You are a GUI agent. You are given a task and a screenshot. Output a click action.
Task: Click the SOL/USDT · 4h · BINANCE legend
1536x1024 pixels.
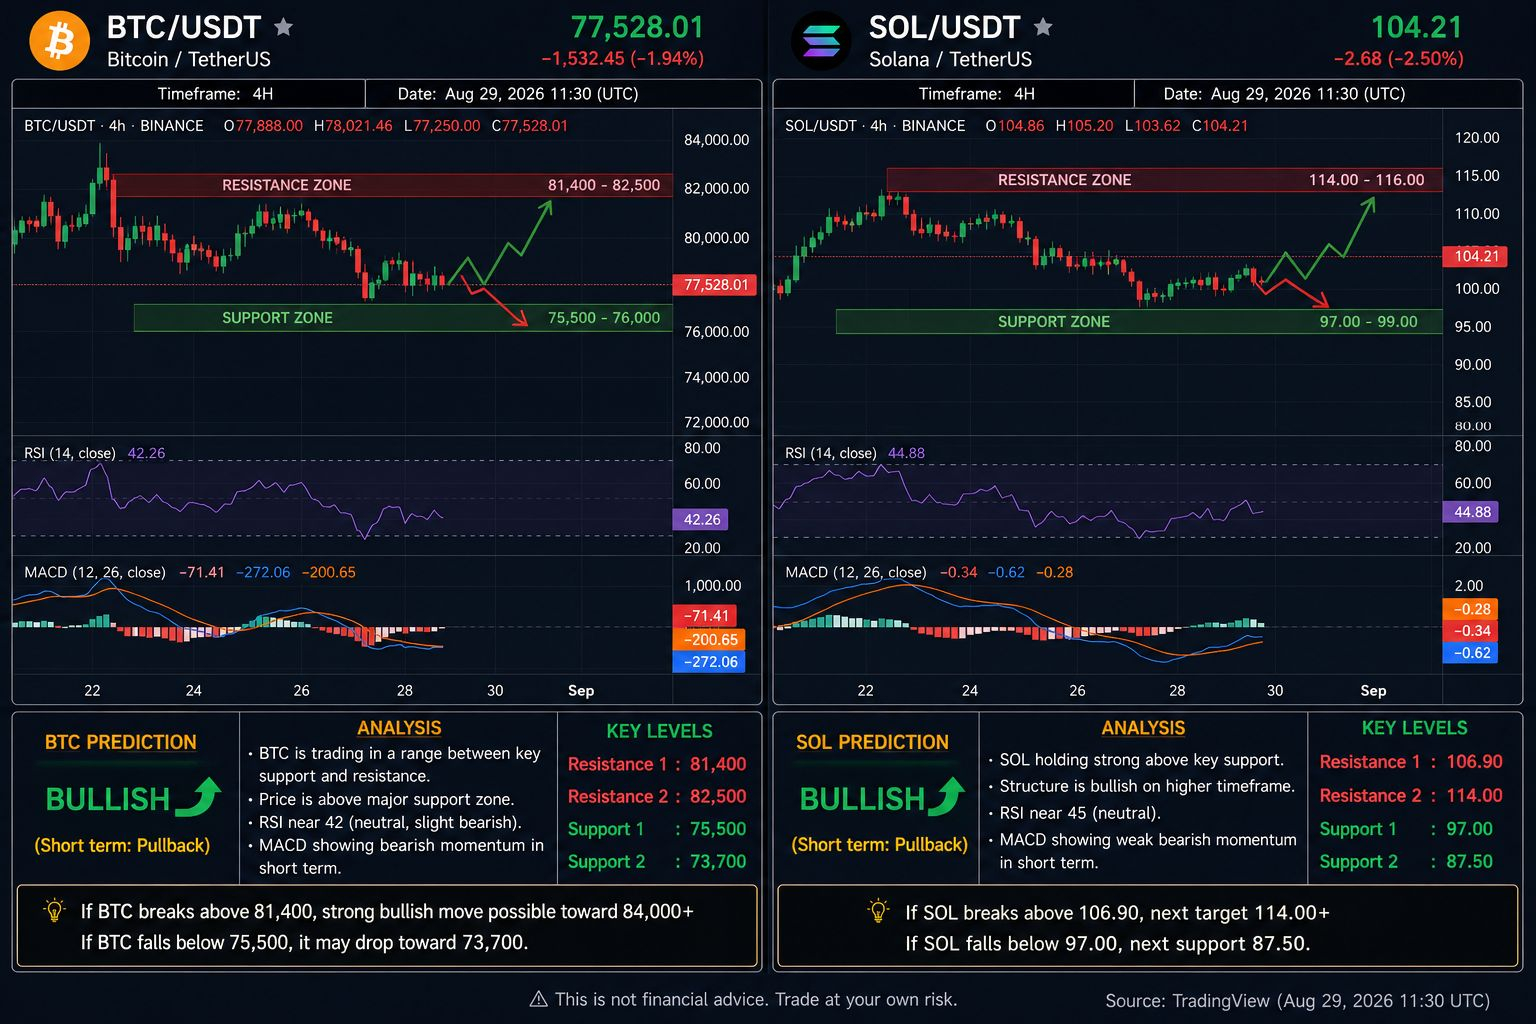pyautogui.click(x=875, y=126)
